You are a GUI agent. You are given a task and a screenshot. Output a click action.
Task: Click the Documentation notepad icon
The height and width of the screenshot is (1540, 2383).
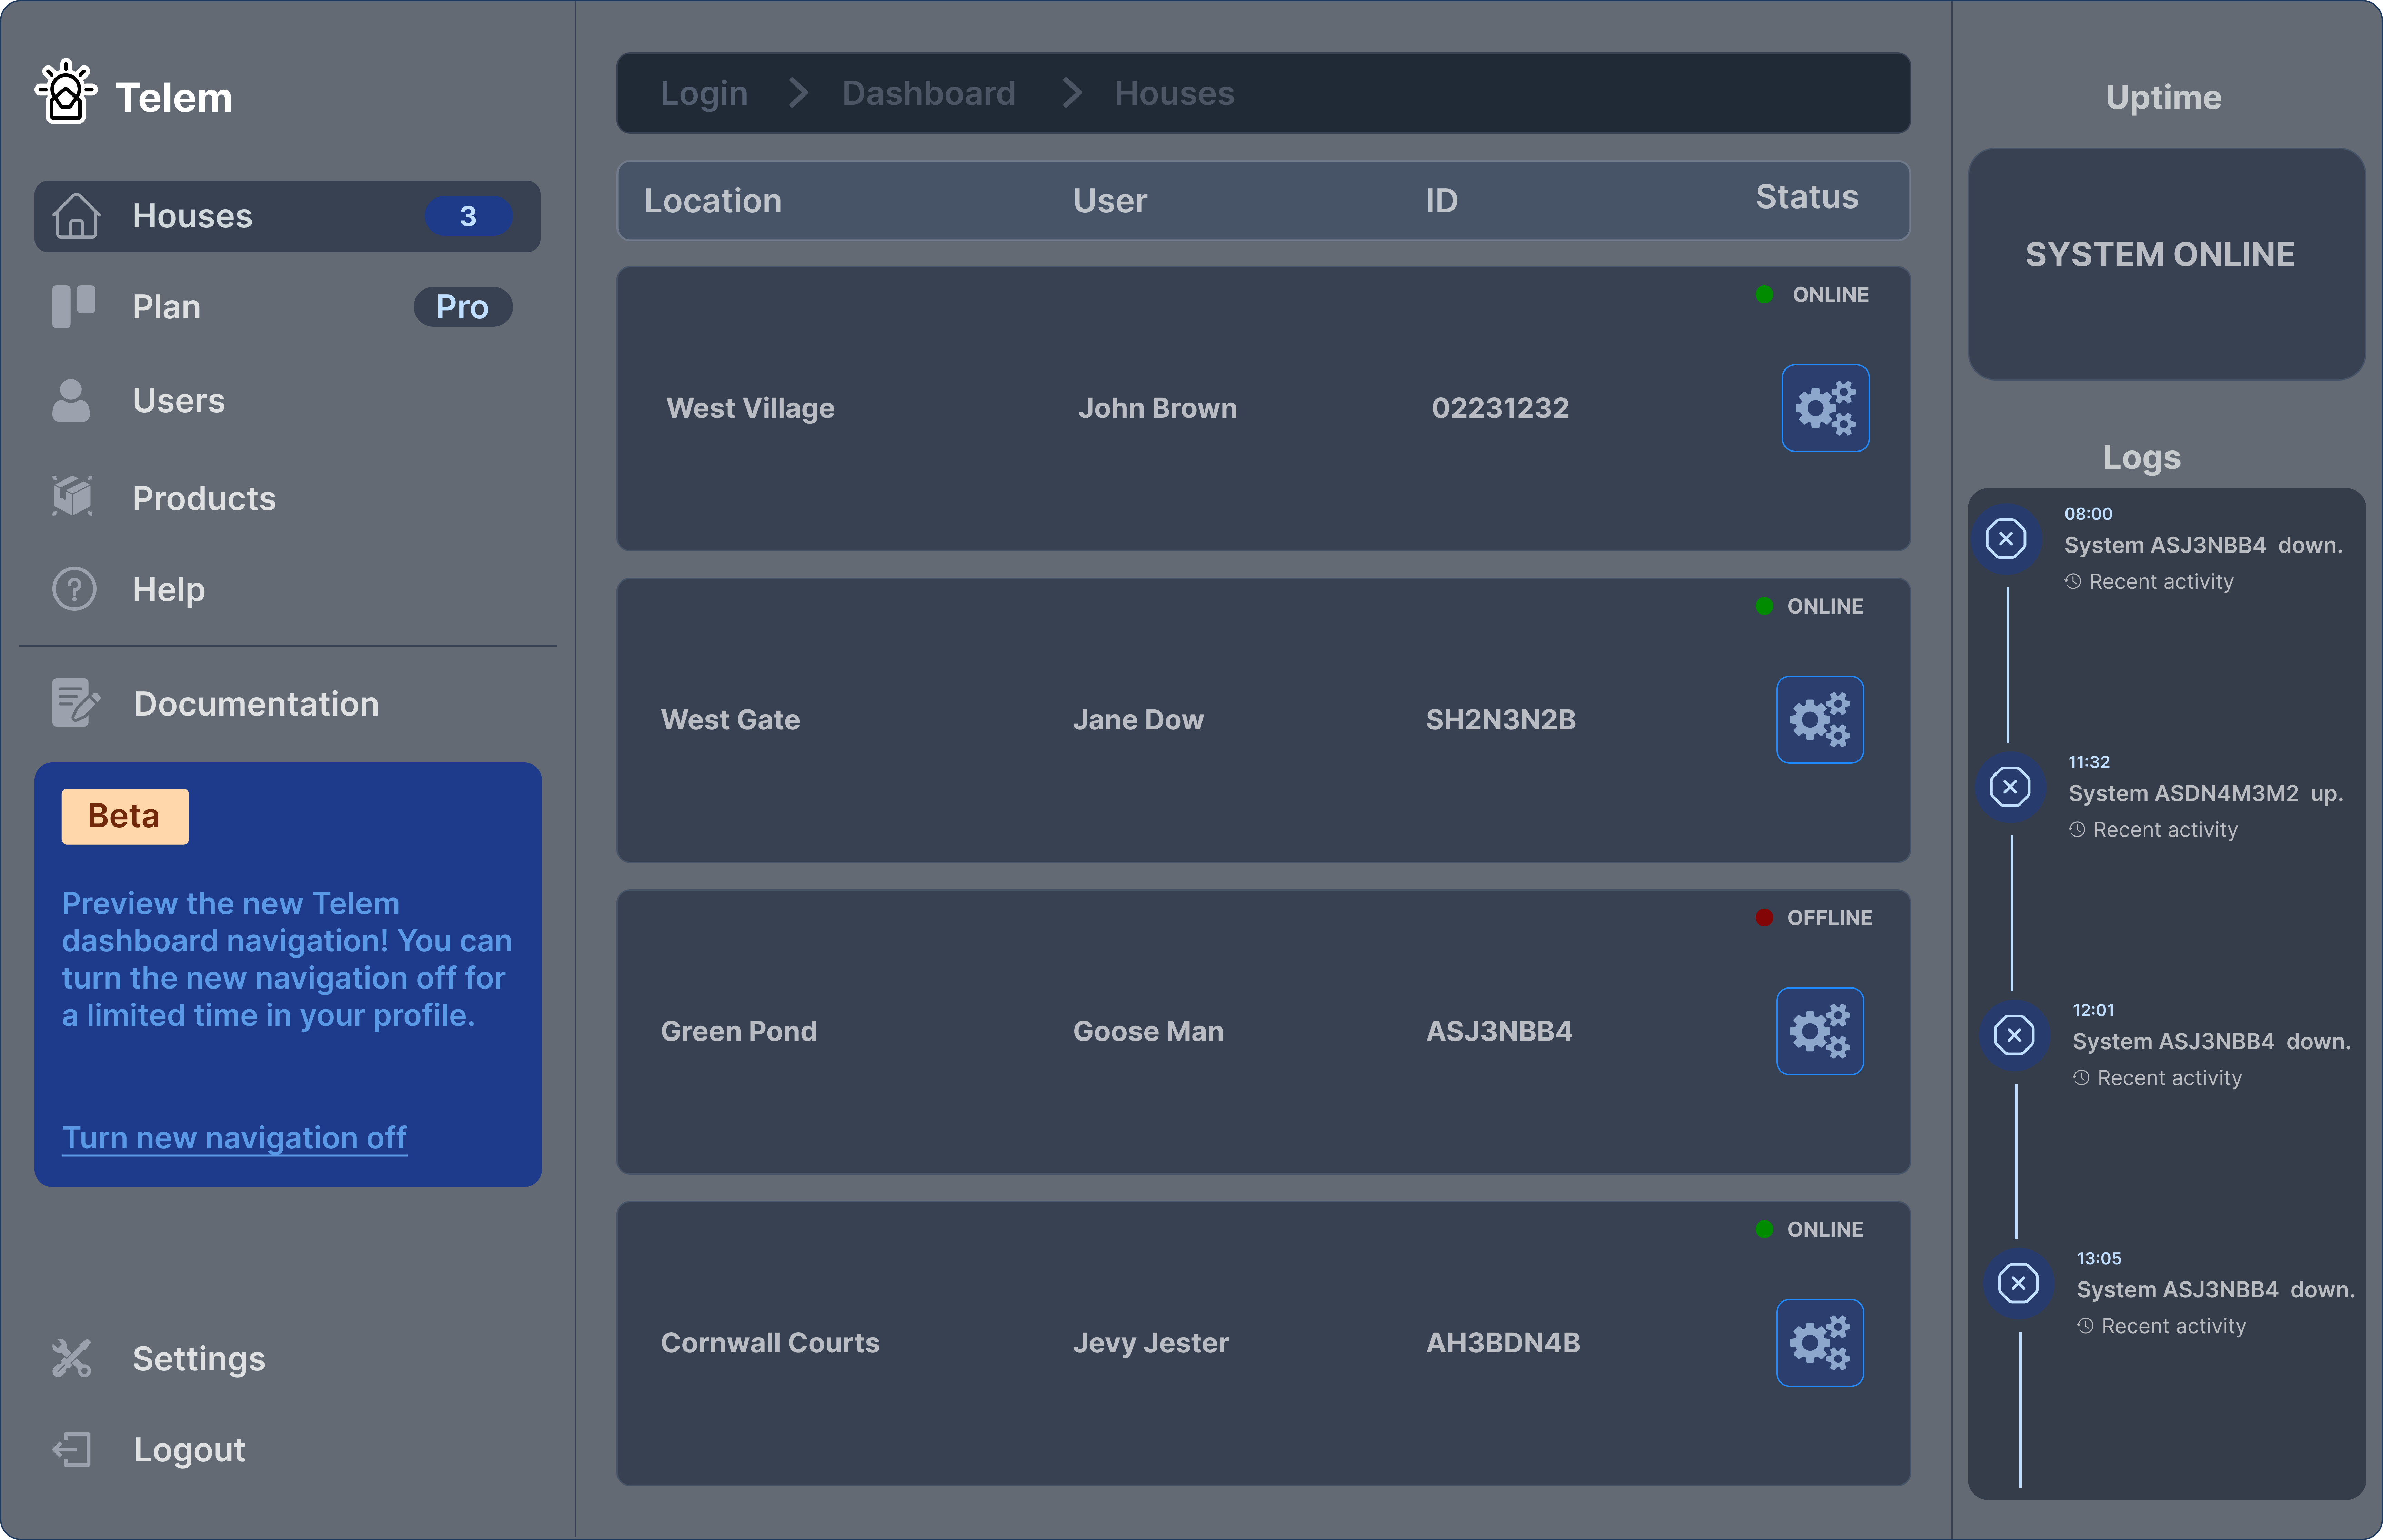pyautogui.click(x=76, y=703)
